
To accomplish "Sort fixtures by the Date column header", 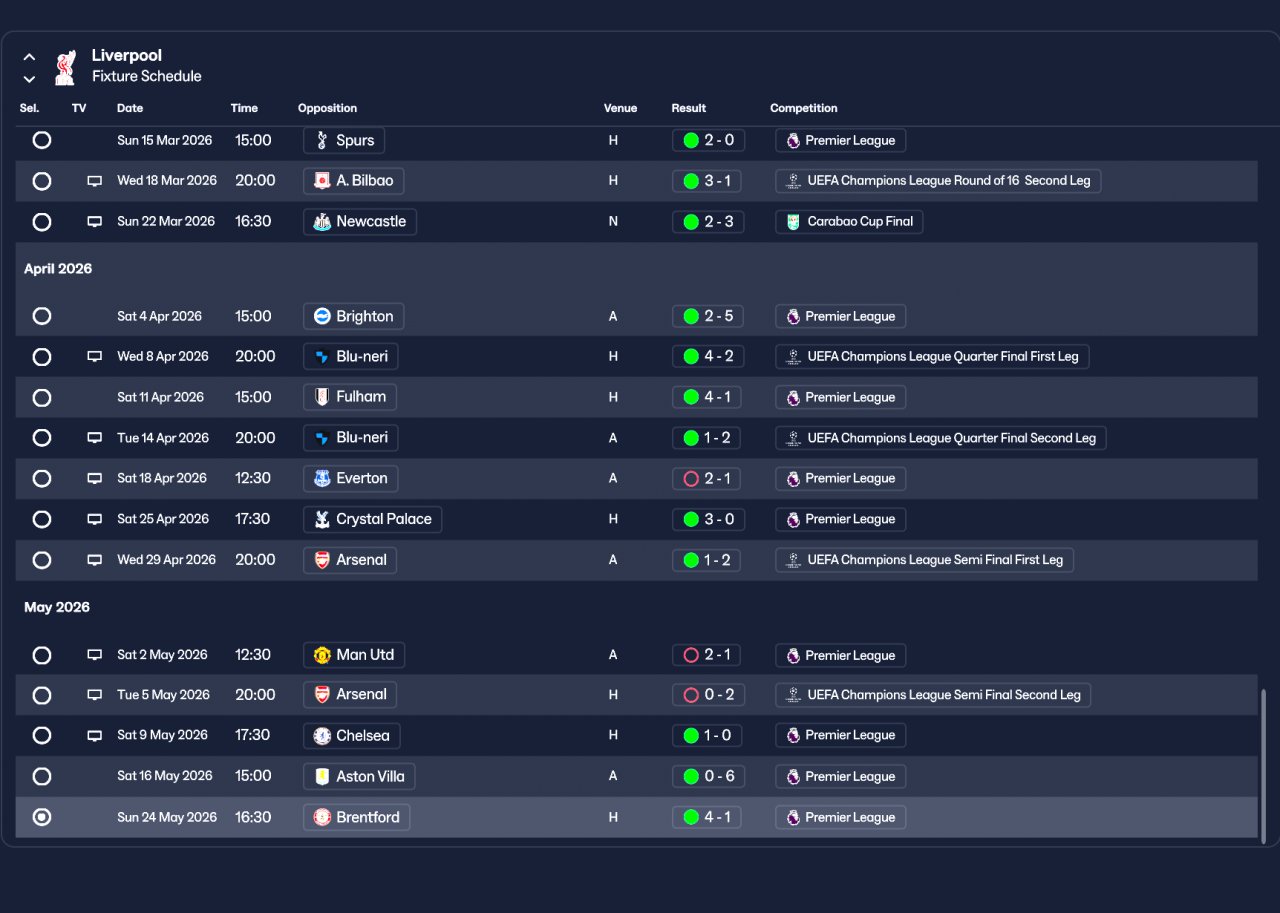I will tap(130, 108).
